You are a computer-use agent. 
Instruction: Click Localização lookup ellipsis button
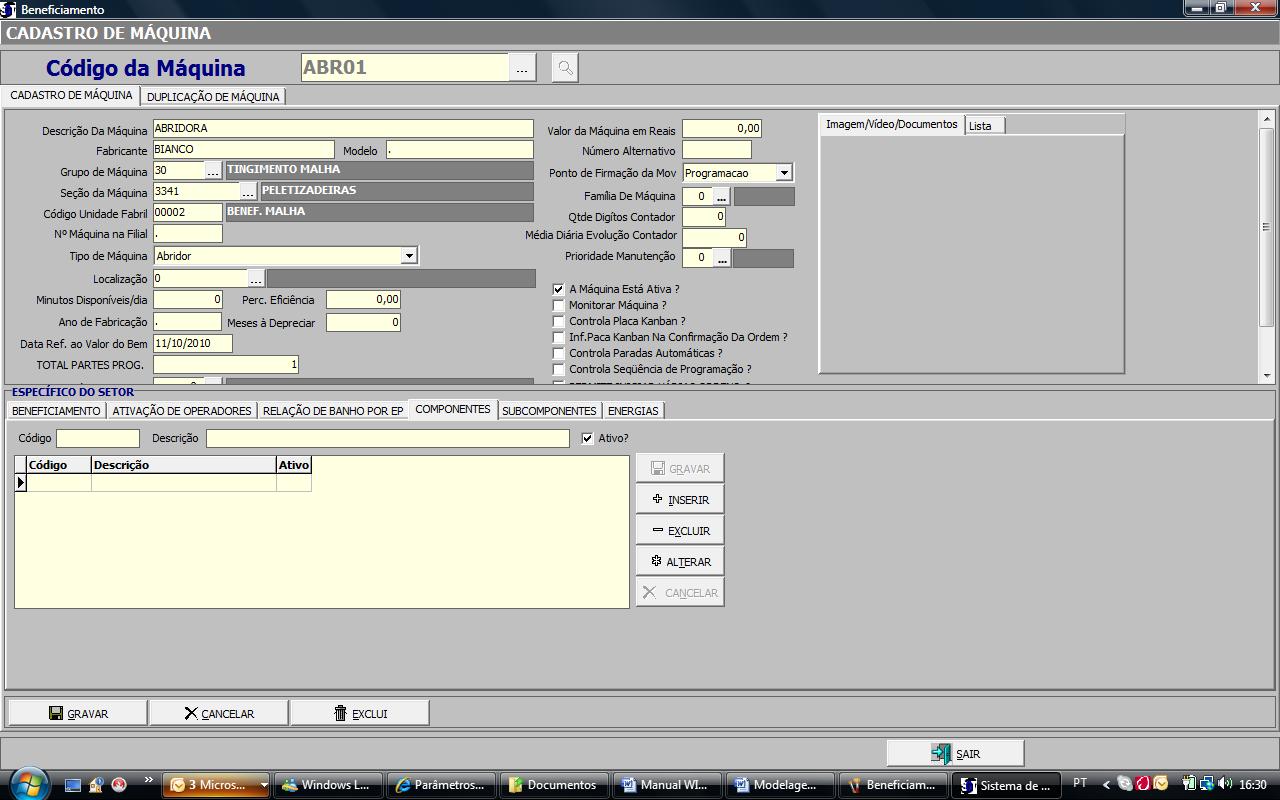pos(256,279)
